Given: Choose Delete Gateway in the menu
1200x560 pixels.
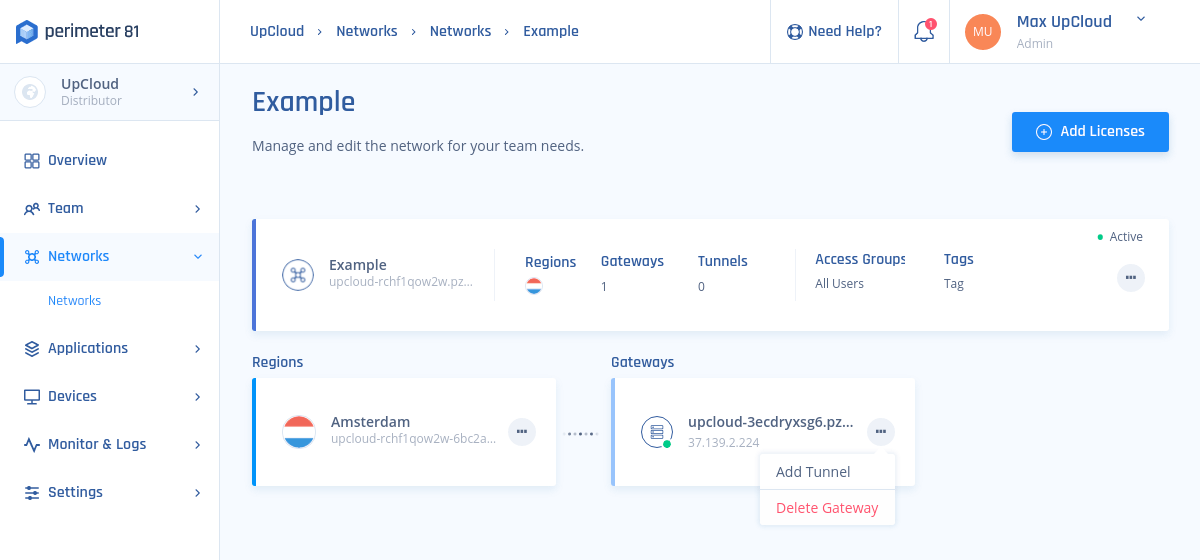Looking at the screenshot, I should click(827, 508).
